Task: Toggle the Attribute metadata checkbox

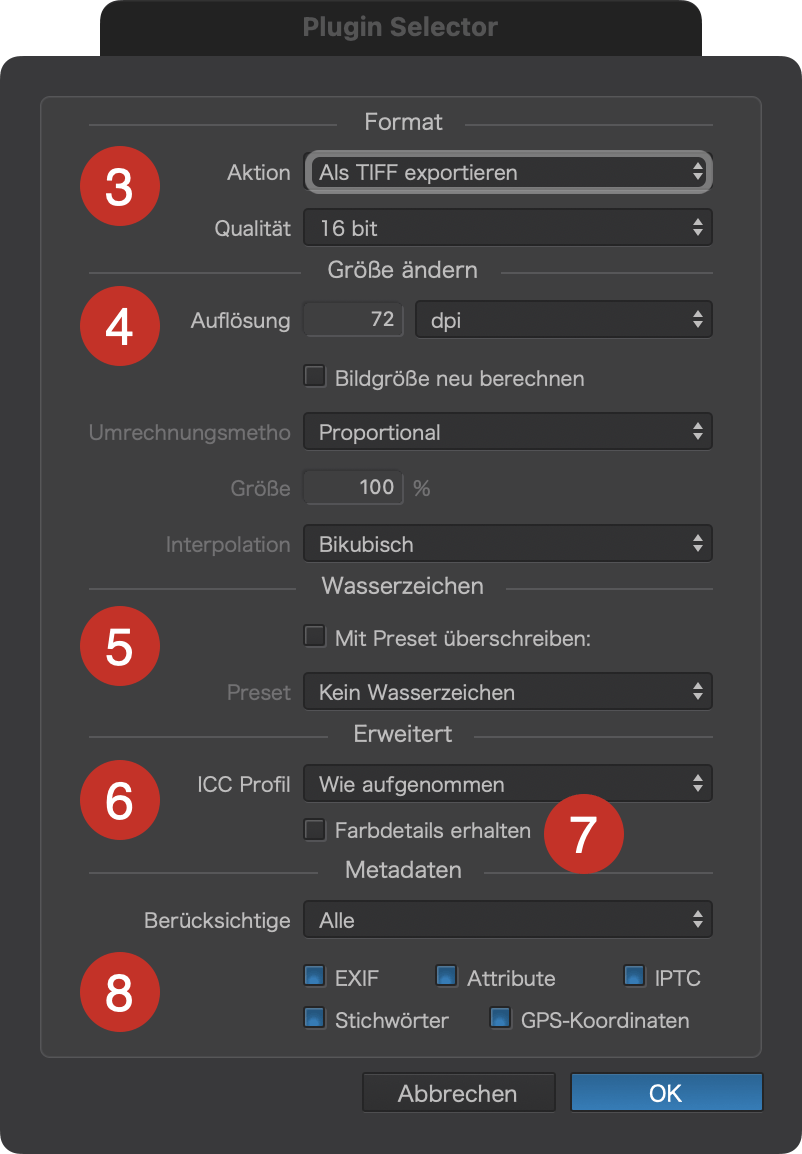Action: [x=447, y=977]
